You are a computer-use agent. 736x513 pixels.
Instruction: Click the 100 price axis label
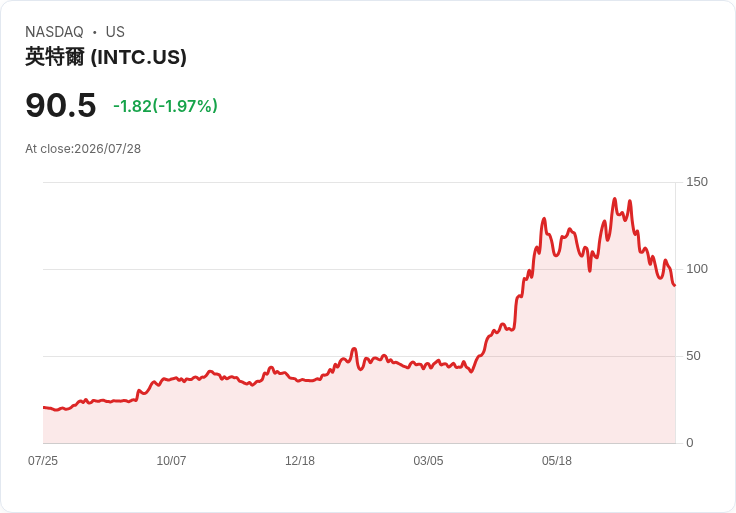tap(697, 269)
